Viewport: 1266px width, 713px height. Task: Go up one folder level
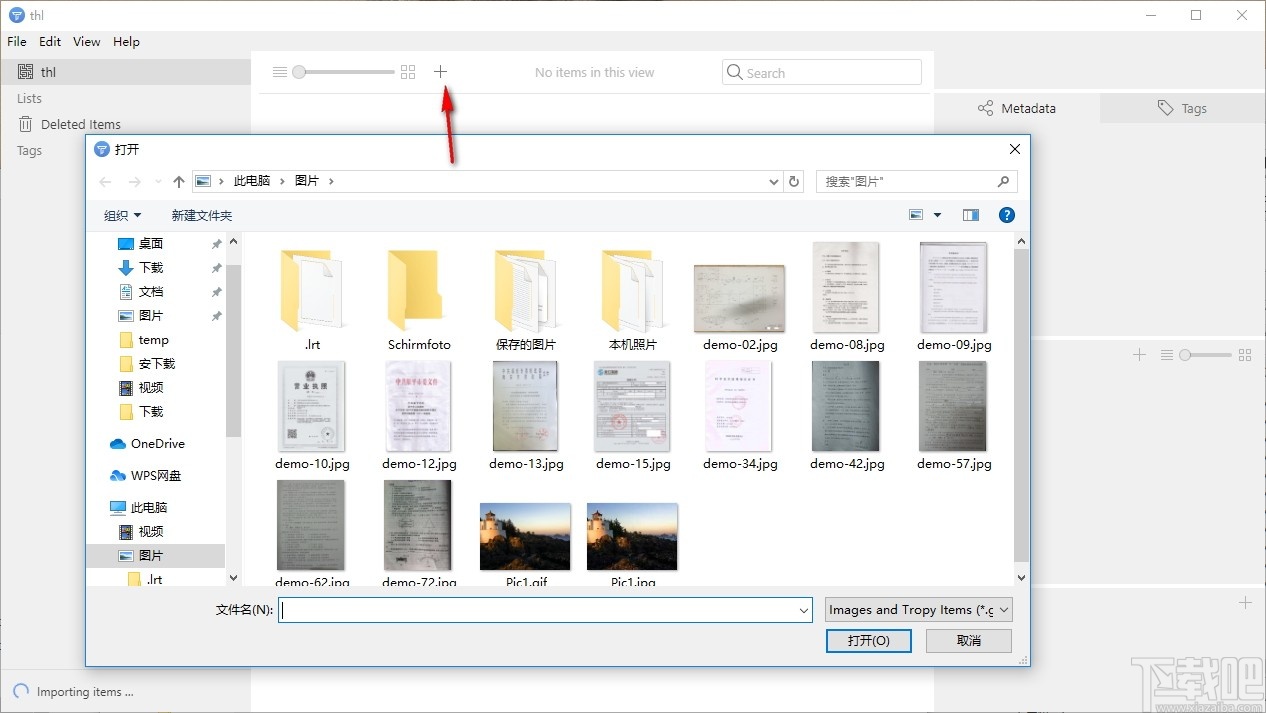[179, 181]
